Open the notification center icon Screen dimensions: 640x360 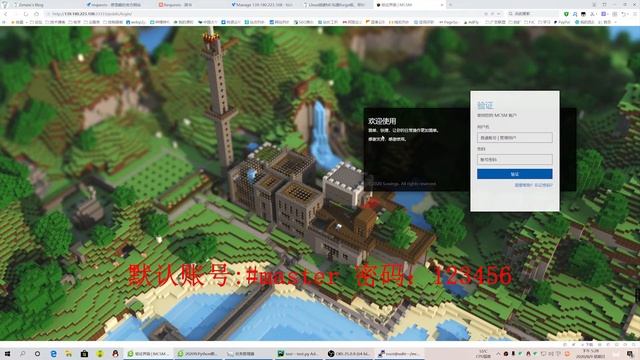(630, 353)
